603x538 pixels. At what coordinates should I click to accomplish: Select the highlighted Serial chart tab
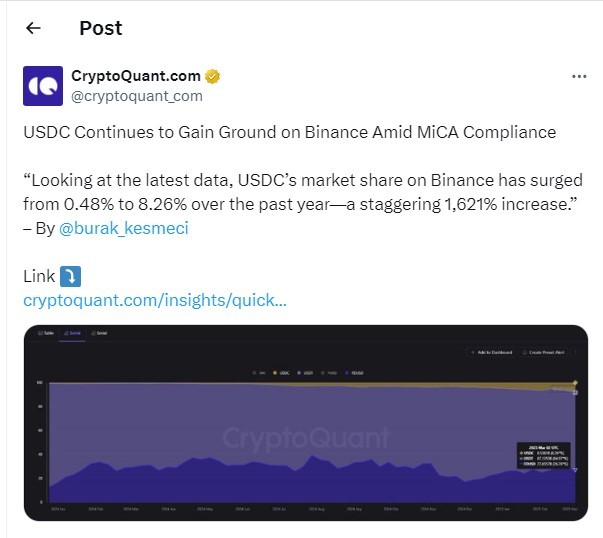72,333
